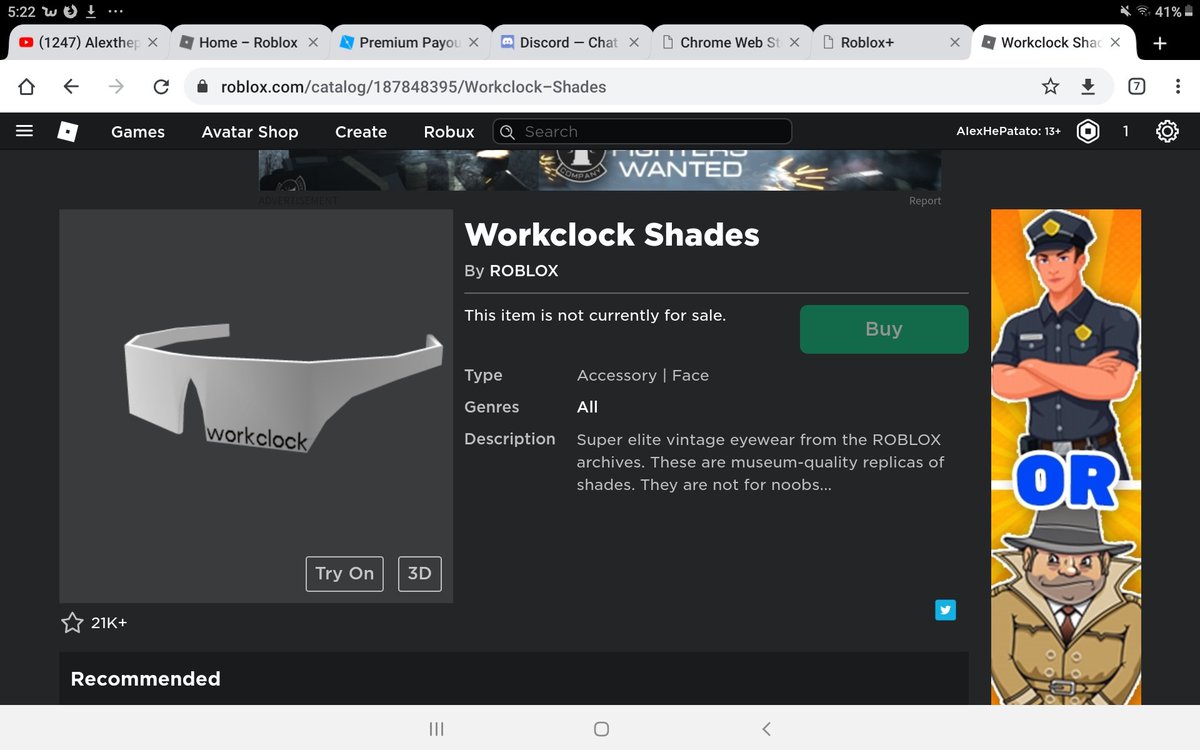Click the browser forward arrow
Screen dimensions: 1200x750
[x=116, y=87]
